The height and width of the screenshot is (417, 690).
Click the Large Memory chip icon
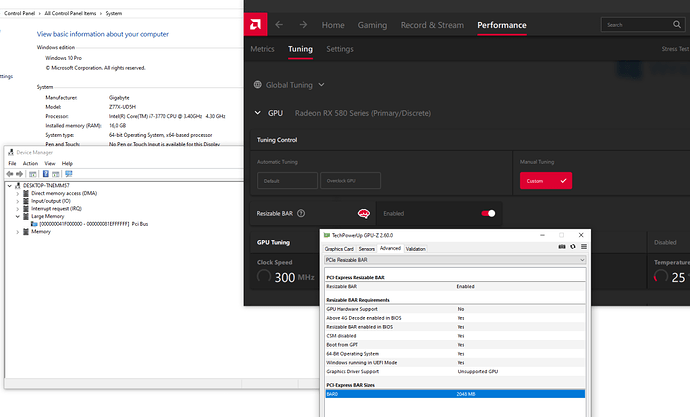[x=26, y=216]
